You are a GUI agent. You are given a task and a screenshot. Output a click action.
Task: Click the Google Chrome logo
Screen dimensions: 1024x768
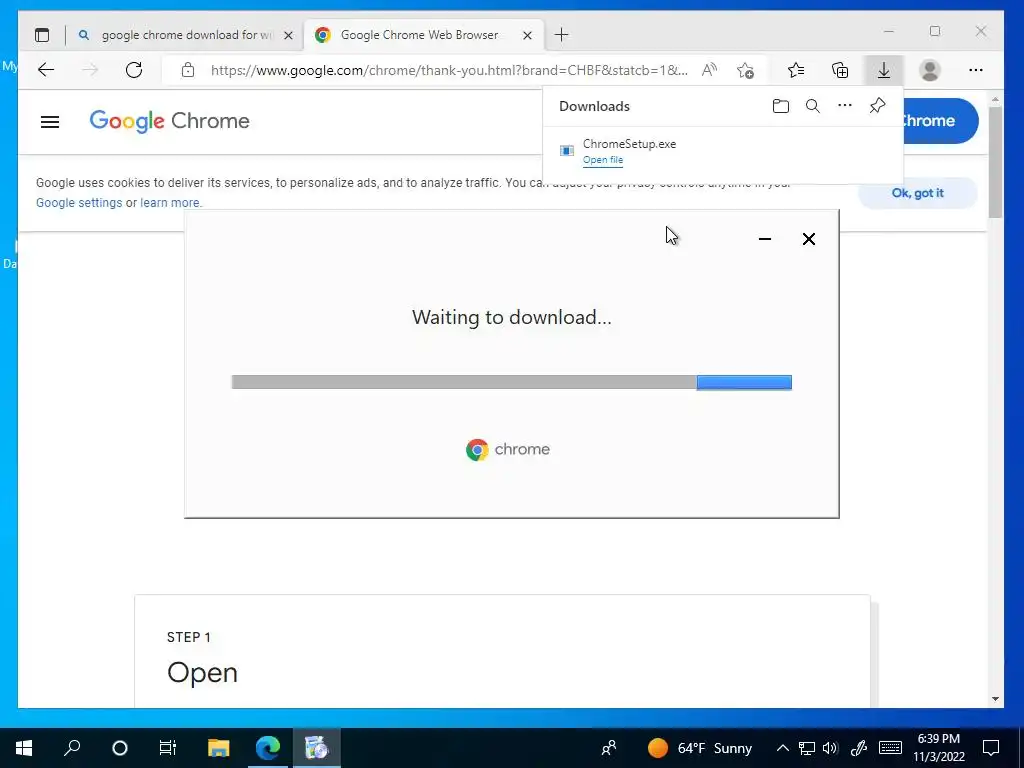point(169,121)
